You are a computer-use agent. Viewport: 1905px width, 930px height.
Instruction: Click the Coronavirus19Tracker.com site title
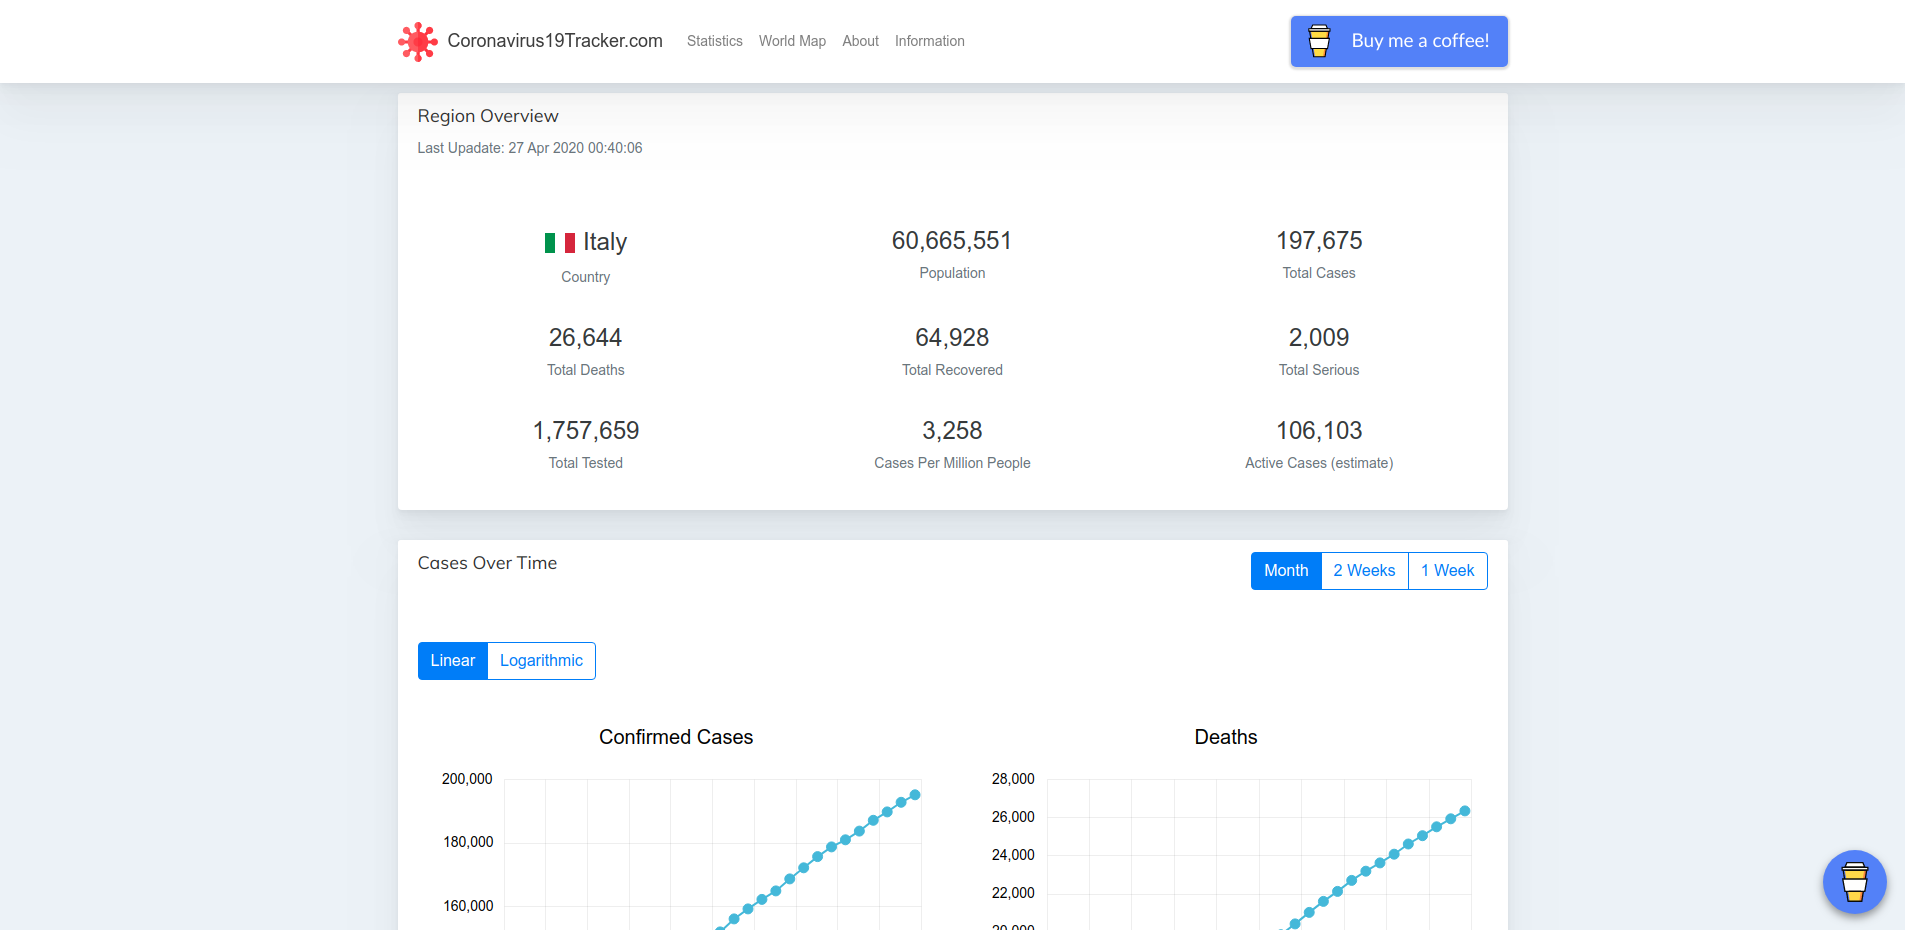(555, 41)
